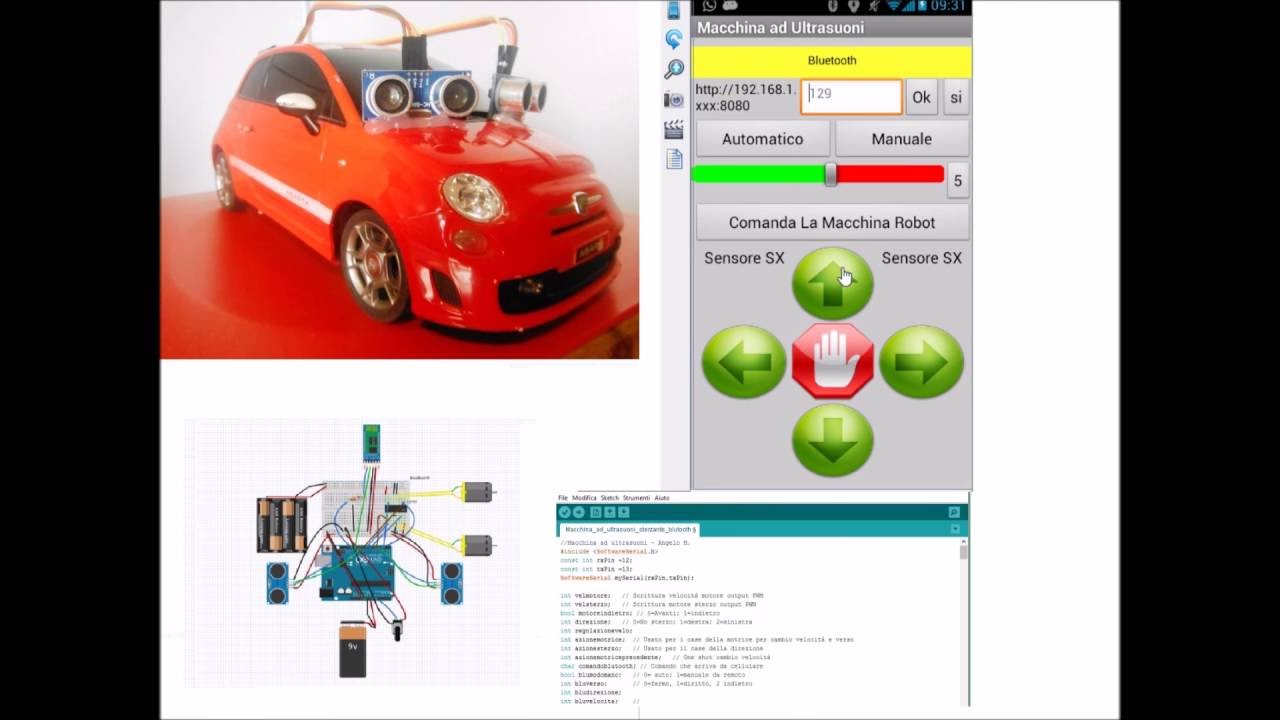This screenshot has height=720, width=1280.
Task: Tap the green backward down arrow
Action: 832,440
